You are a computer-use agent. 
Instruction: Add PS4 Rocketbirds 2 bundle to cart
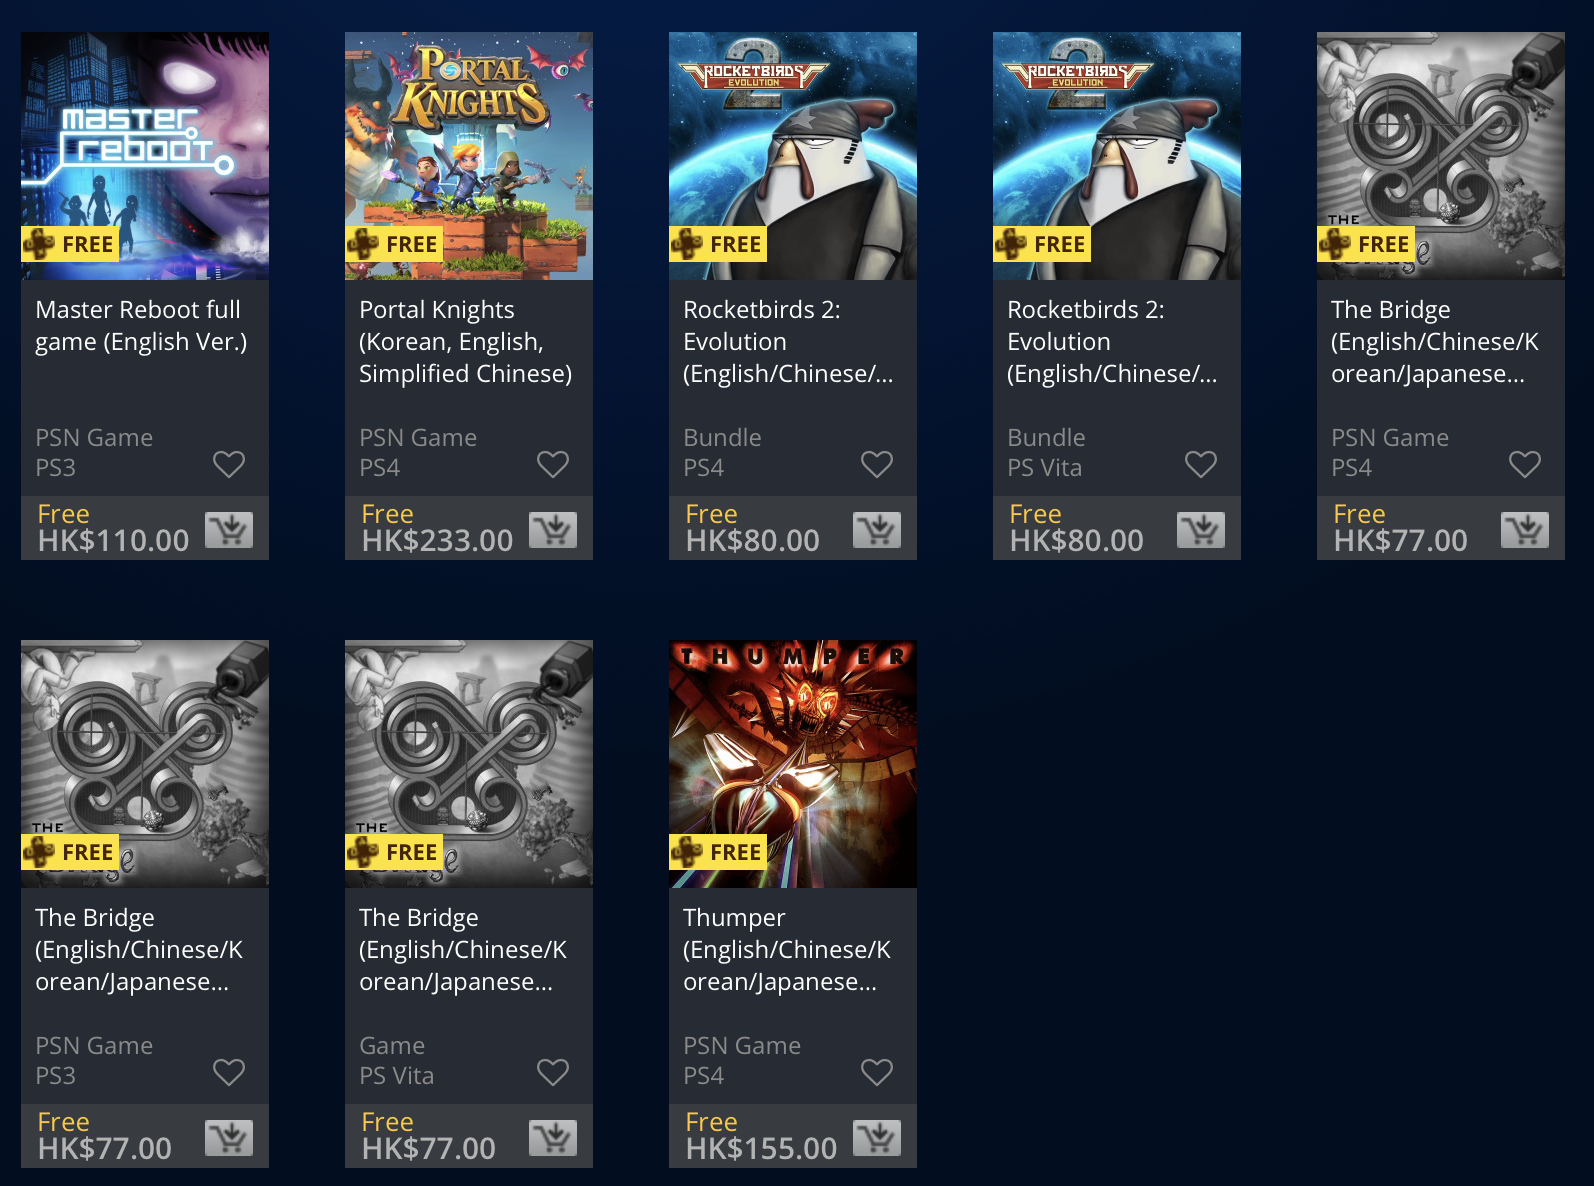pos(877,529)
